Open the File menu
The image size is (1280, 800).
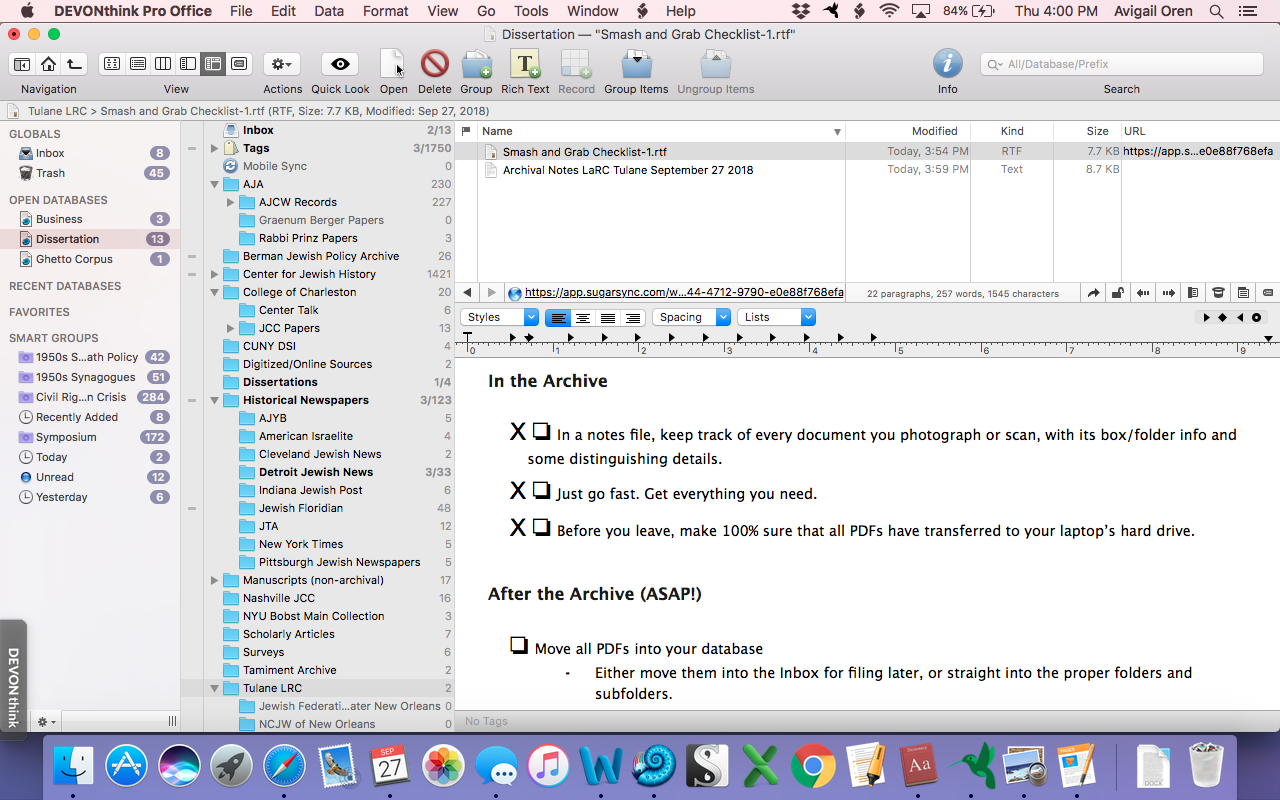click(241, 11)
